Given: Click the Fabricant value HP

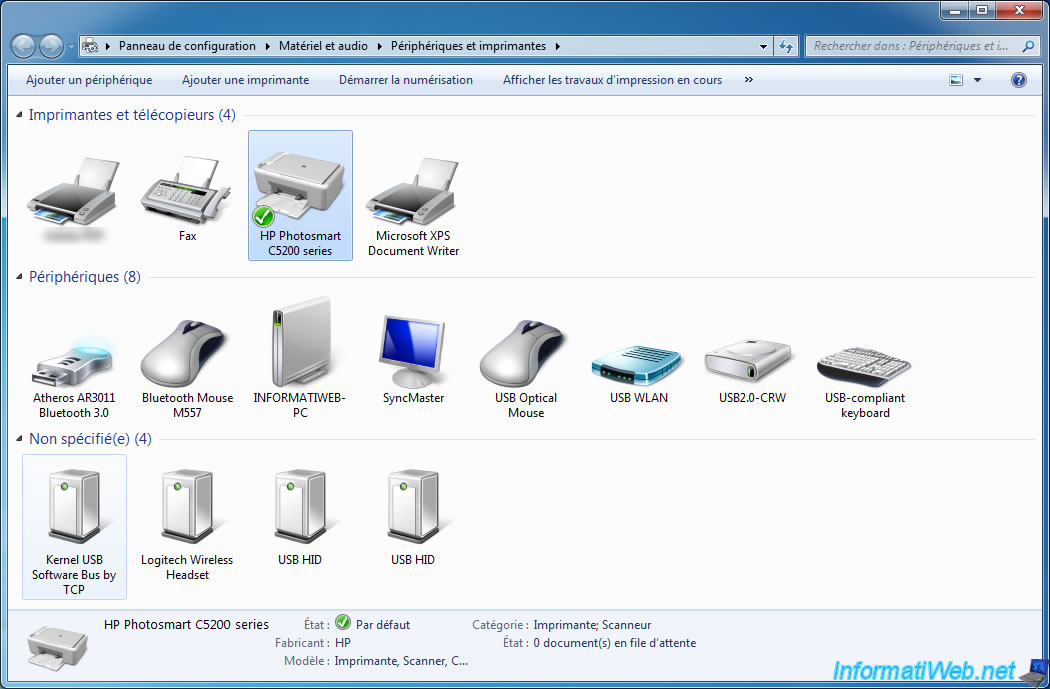Looking at the screenshot, I should (x=342, y=643).
